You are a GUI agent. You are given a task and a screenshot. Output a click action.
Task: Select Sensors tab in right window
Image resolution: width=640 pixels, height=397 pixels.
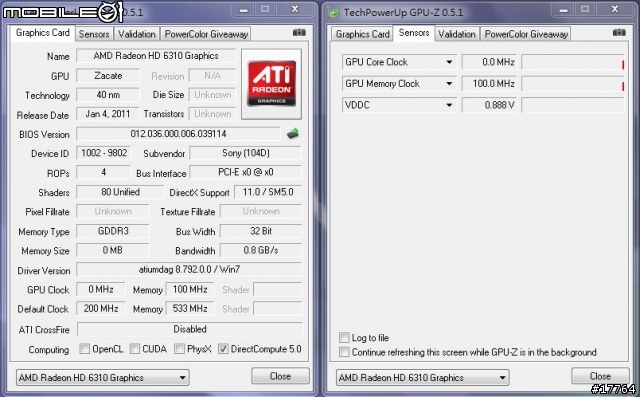pos(414,33)
